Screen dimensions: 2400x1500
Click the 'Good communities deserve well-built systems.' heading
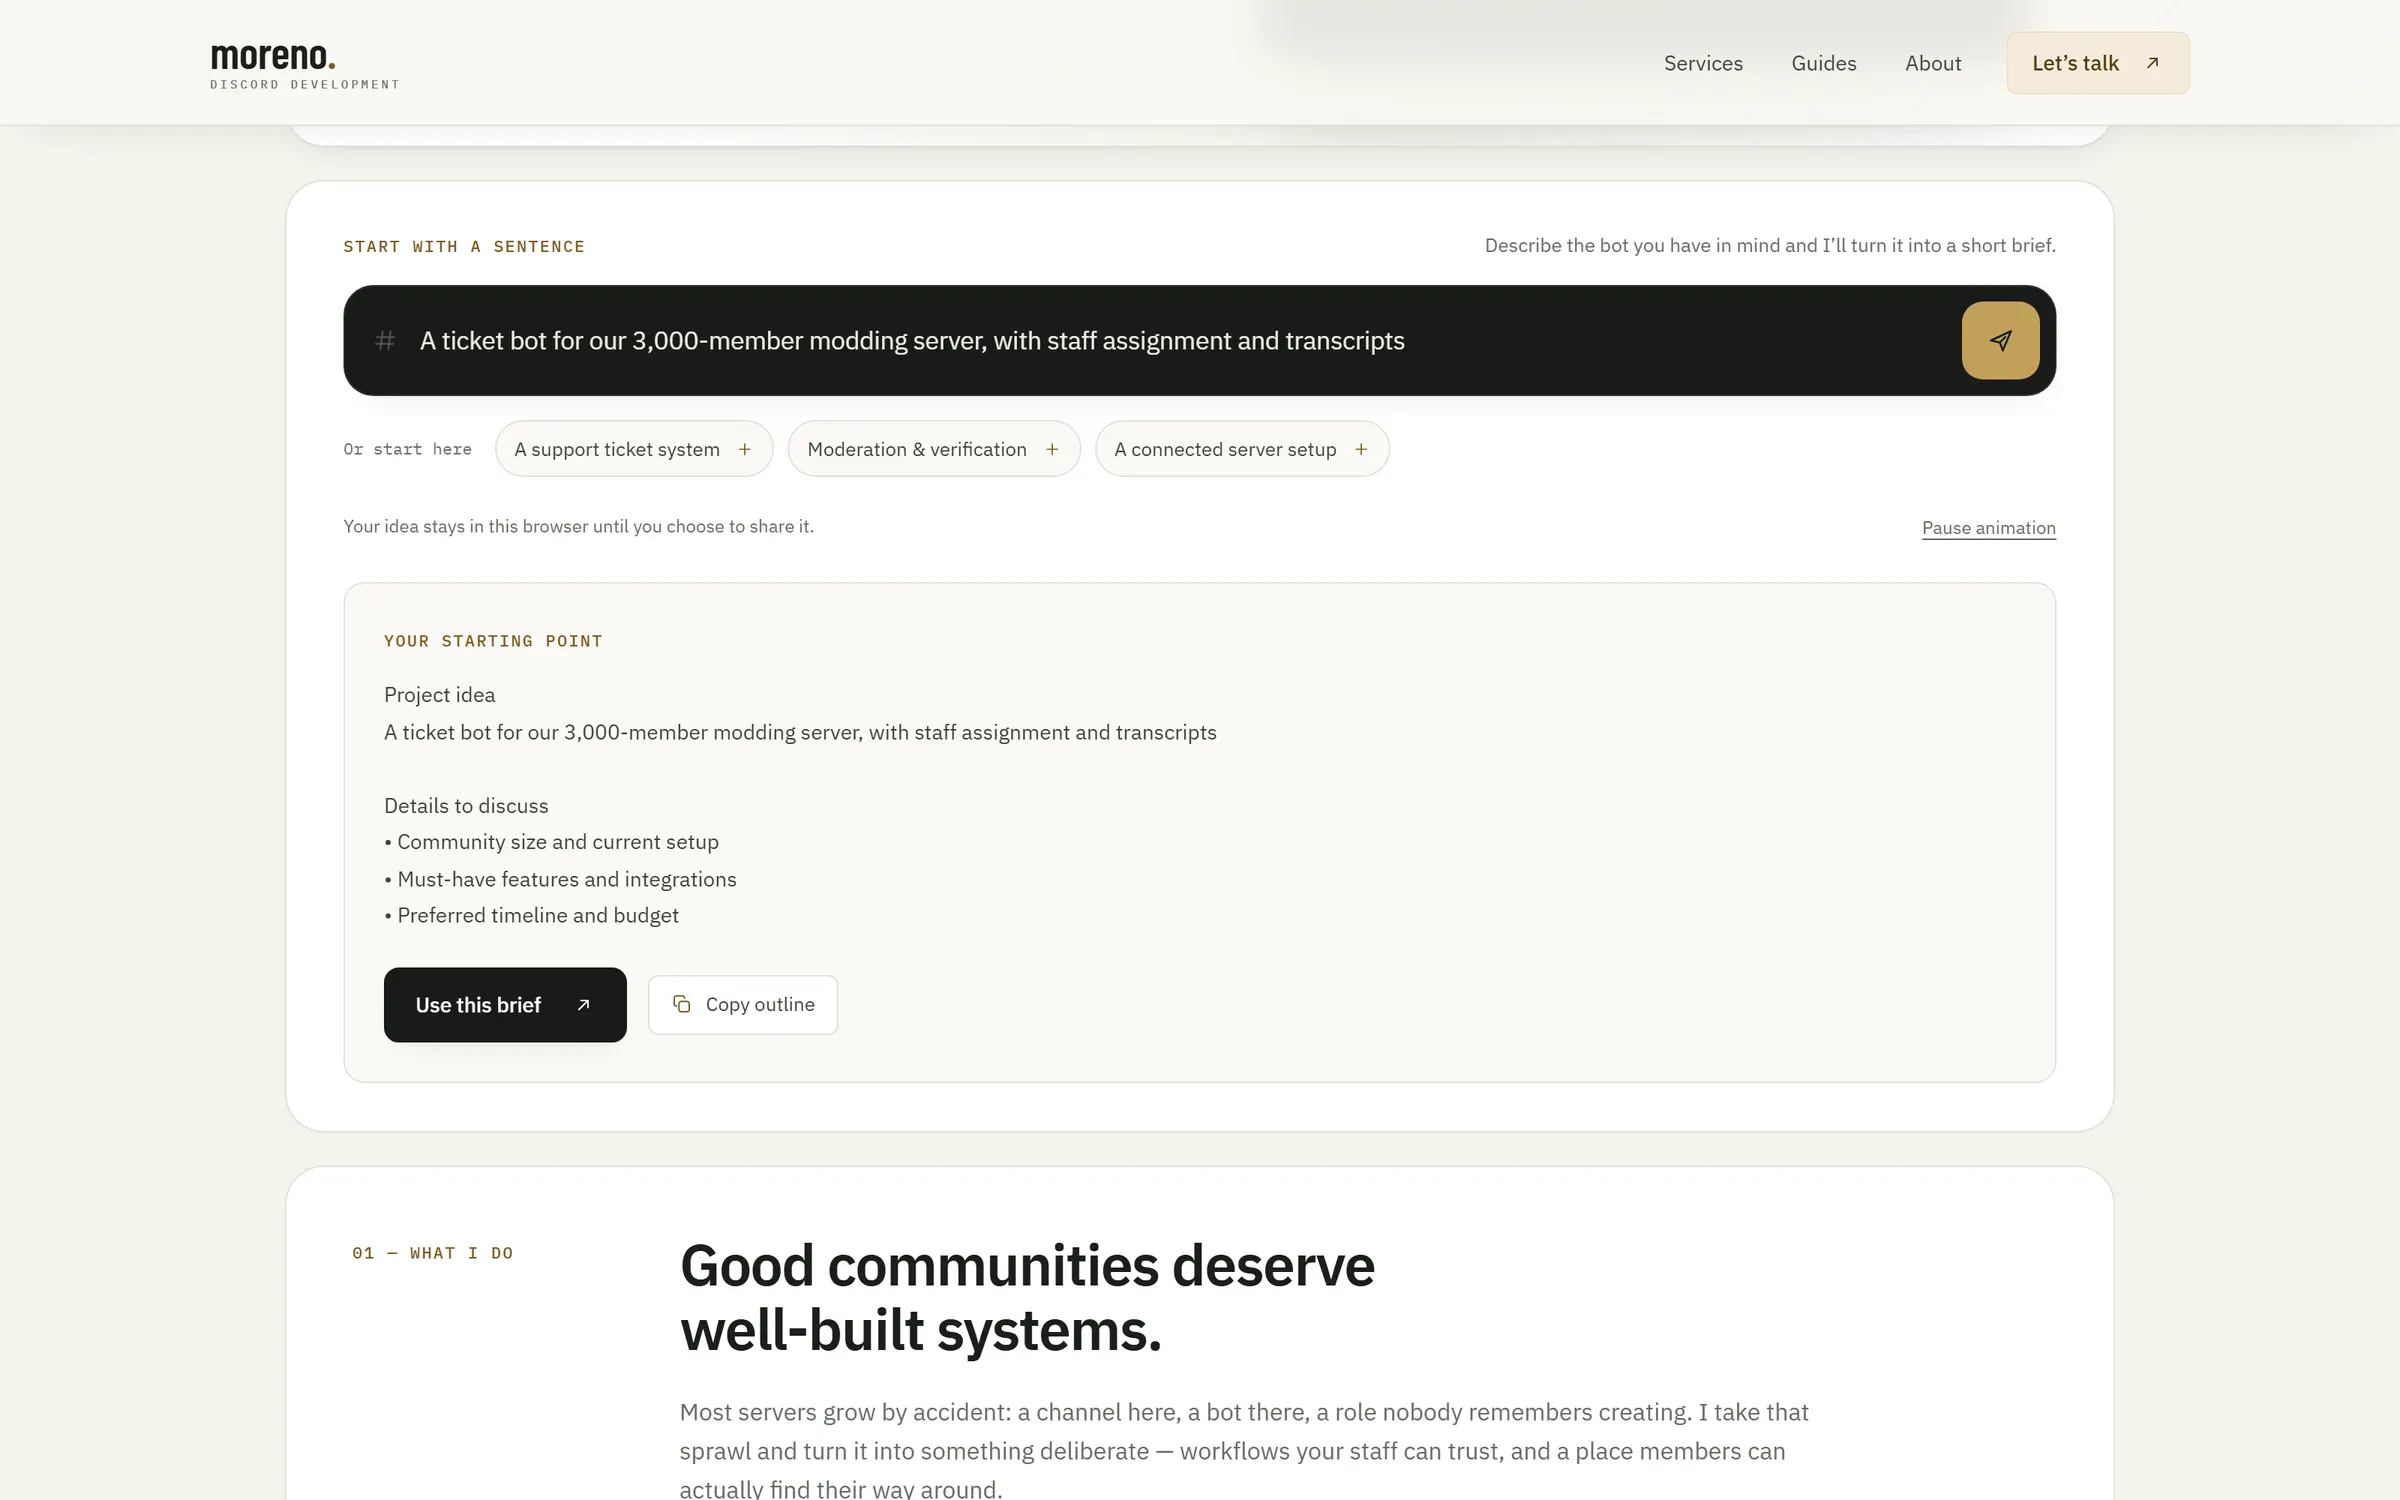[1027, 1298]
